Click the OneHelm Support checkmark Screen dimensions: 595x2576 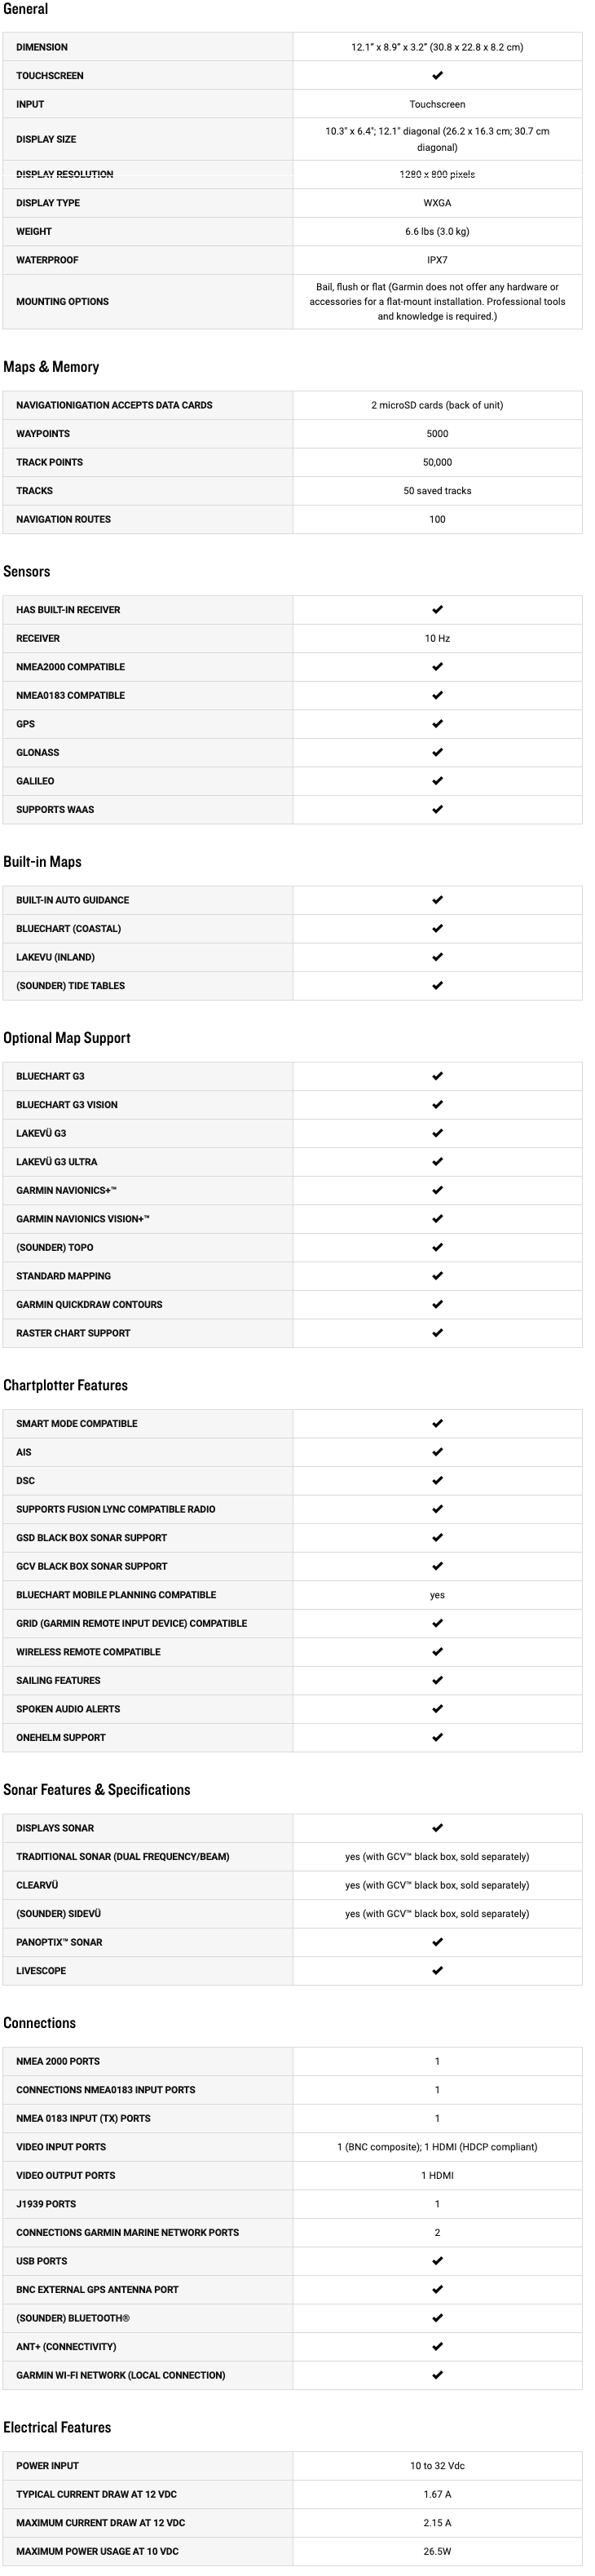[437, 1737]
